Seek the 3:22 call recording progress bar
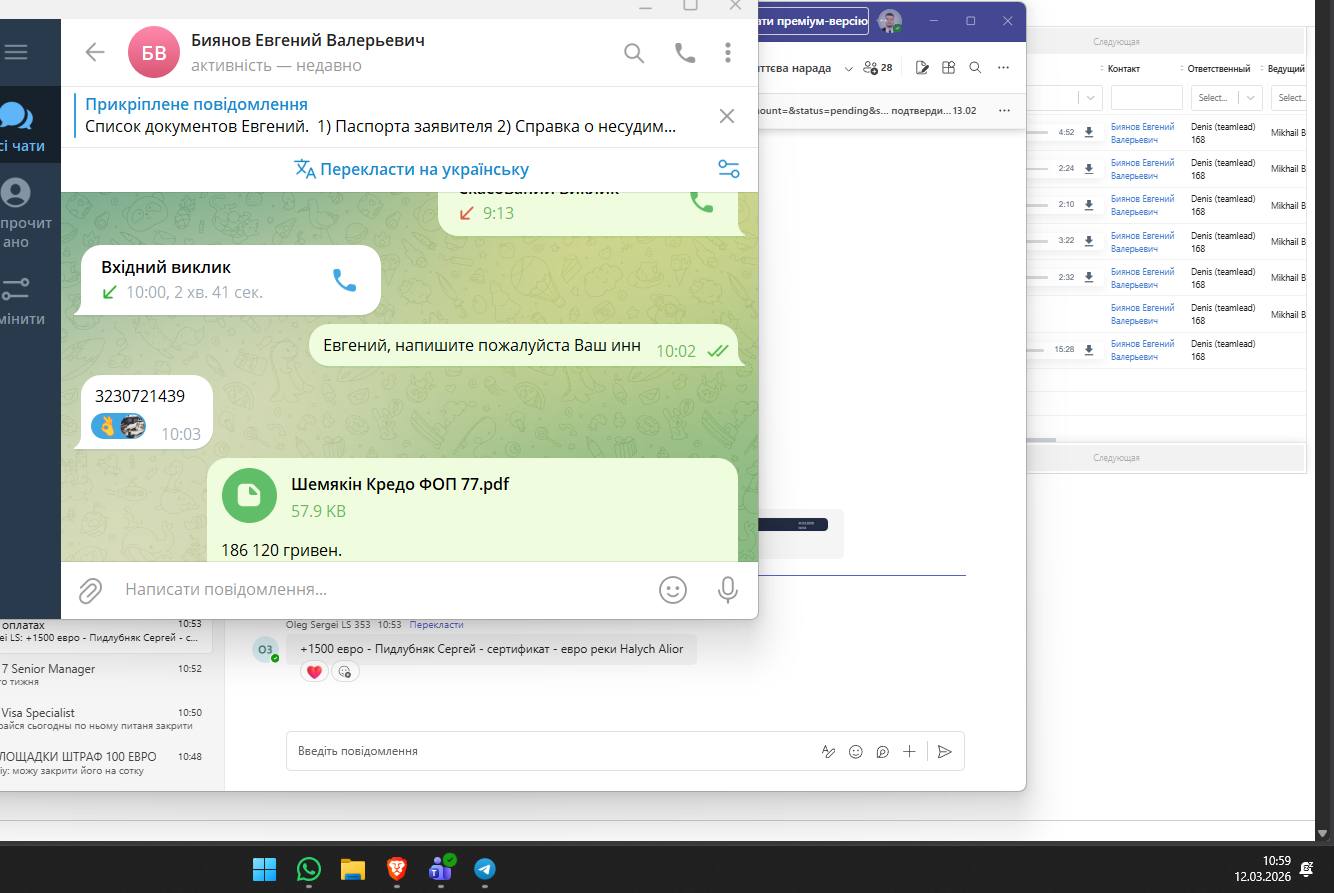The image size is (1334, 893). click(1039, 241)
